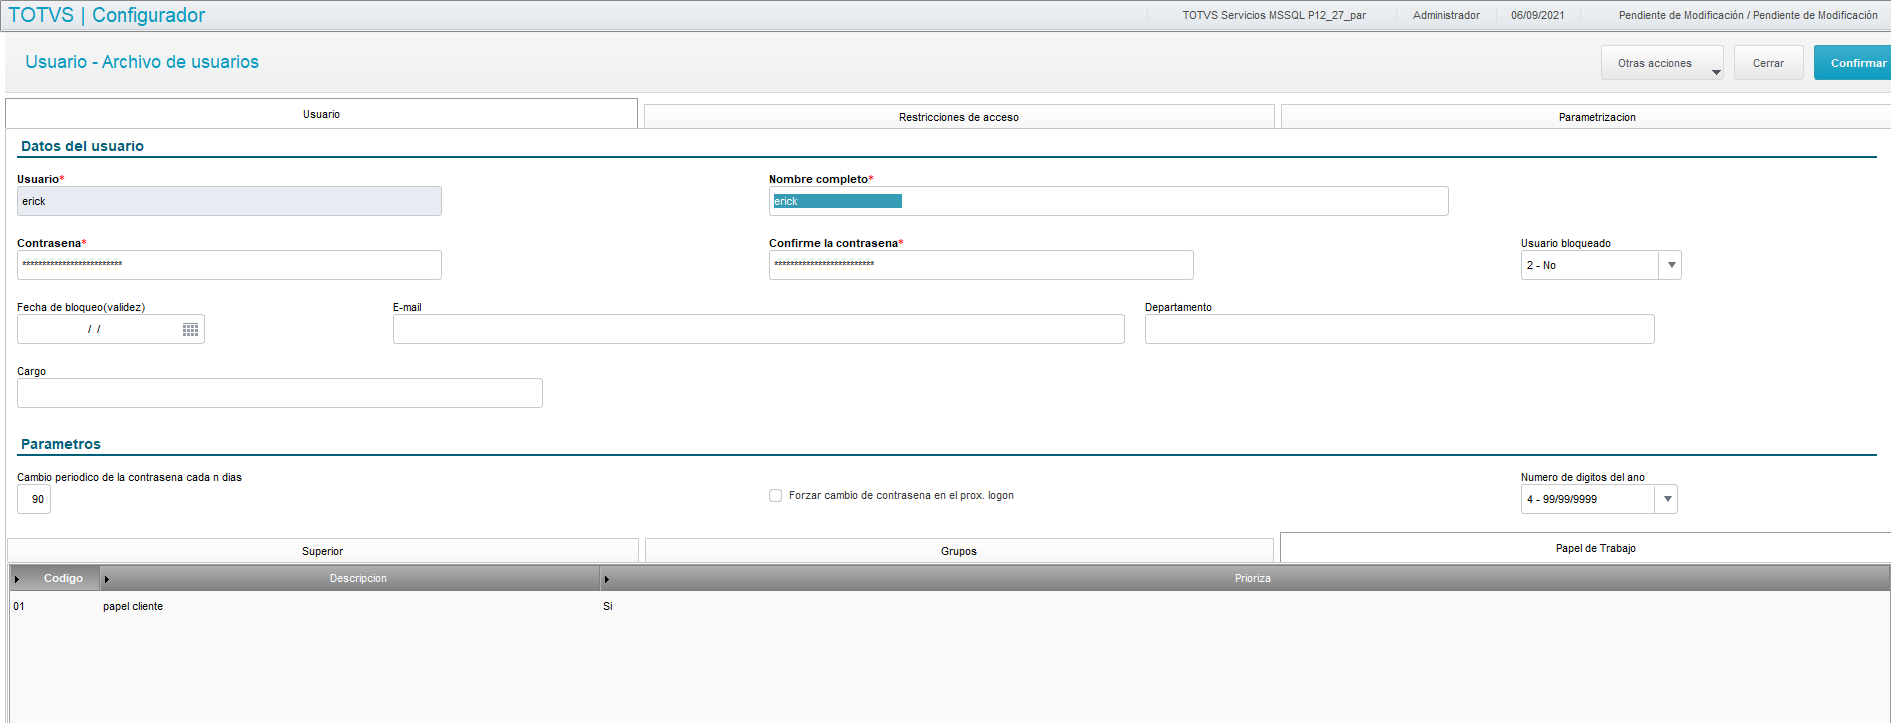
Task: Click the Cerrar button
Action: 1768,63
